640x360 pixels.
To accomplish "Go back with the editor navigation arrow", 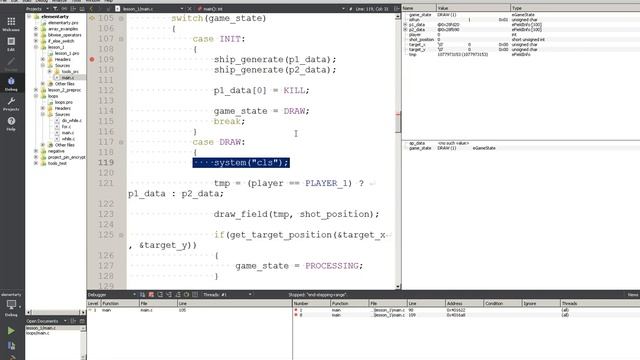I will pos(91,9).
